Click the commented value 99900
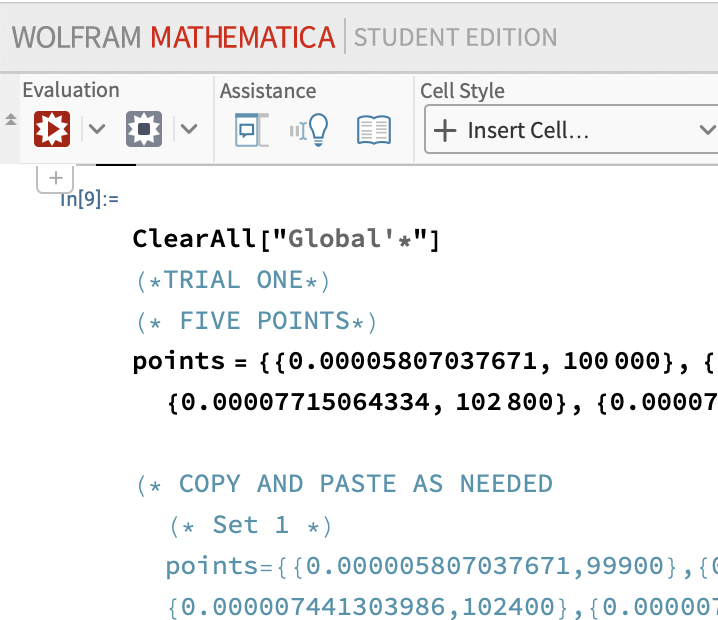 tap(624, 566)
